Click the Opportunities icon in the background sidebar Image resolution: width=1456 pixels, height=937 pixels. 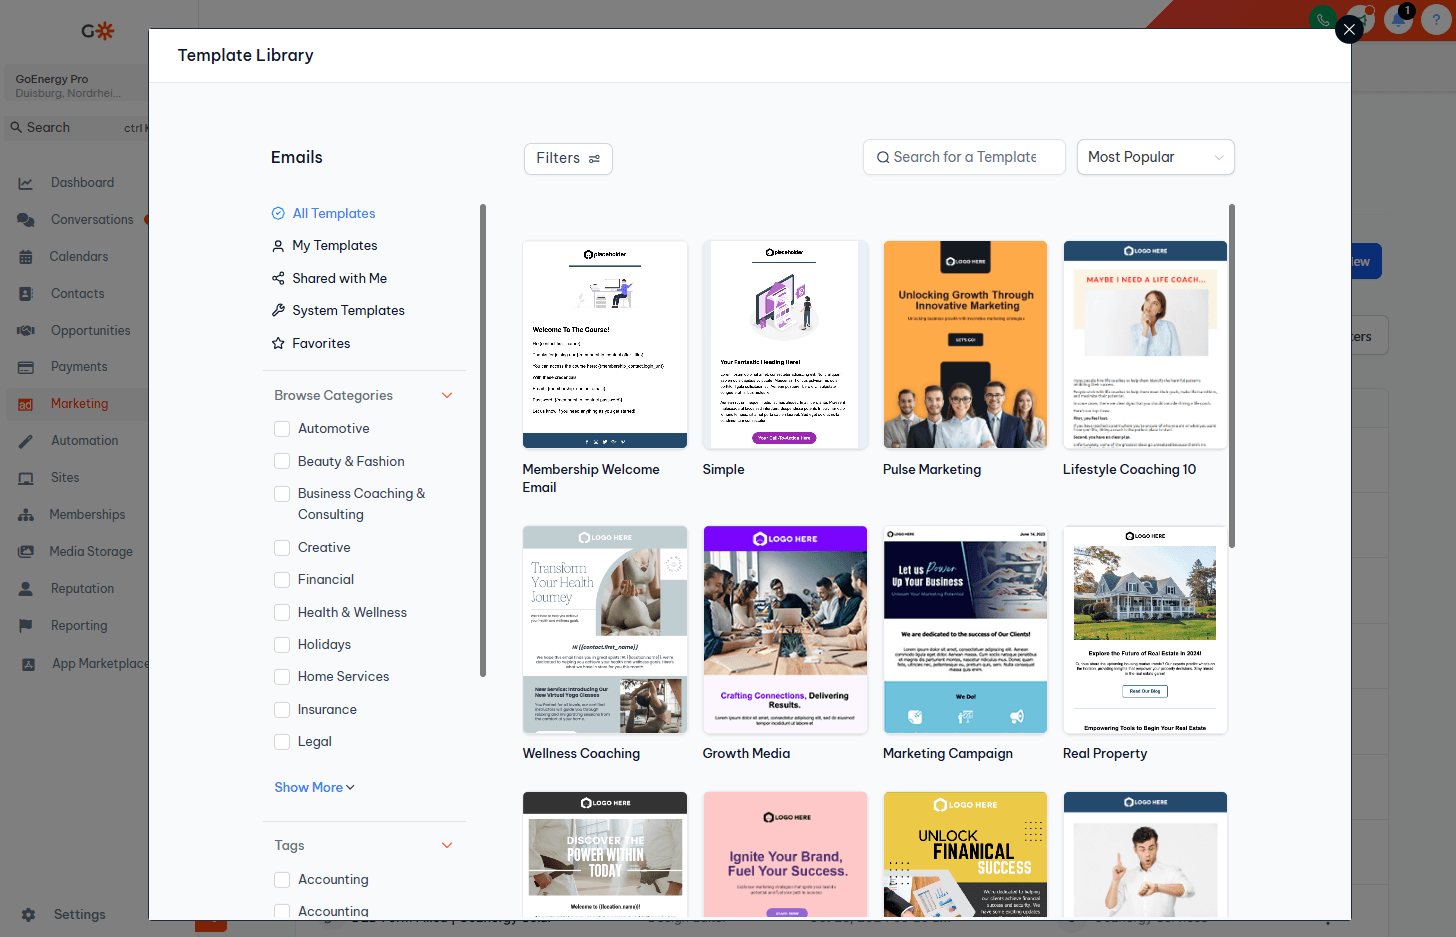tap(26, 331)
